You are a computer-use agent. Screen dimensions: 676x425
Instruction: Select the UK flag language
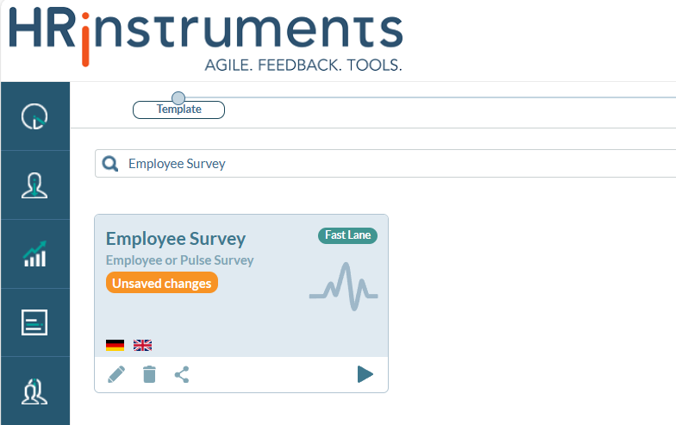[143, 345]
